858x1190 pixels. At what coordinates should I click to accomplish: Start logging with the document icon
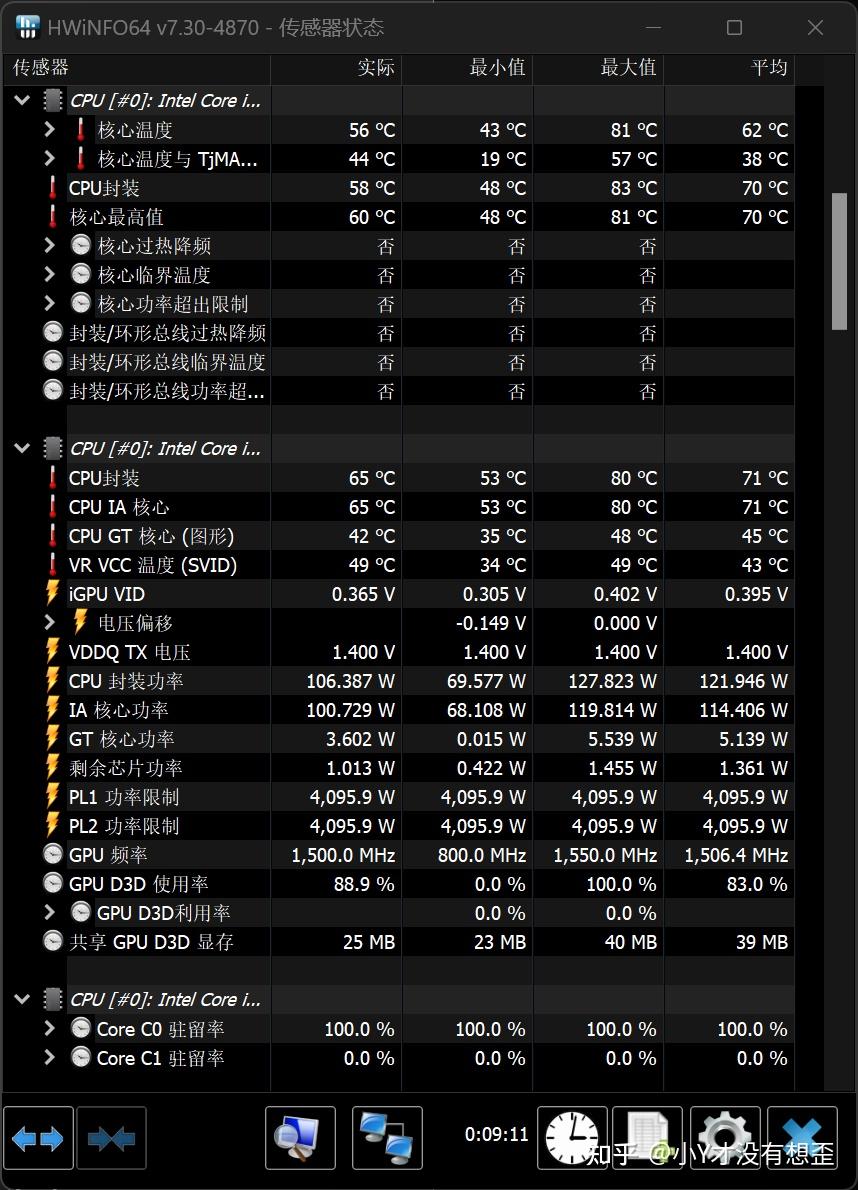click(647, 1138)
